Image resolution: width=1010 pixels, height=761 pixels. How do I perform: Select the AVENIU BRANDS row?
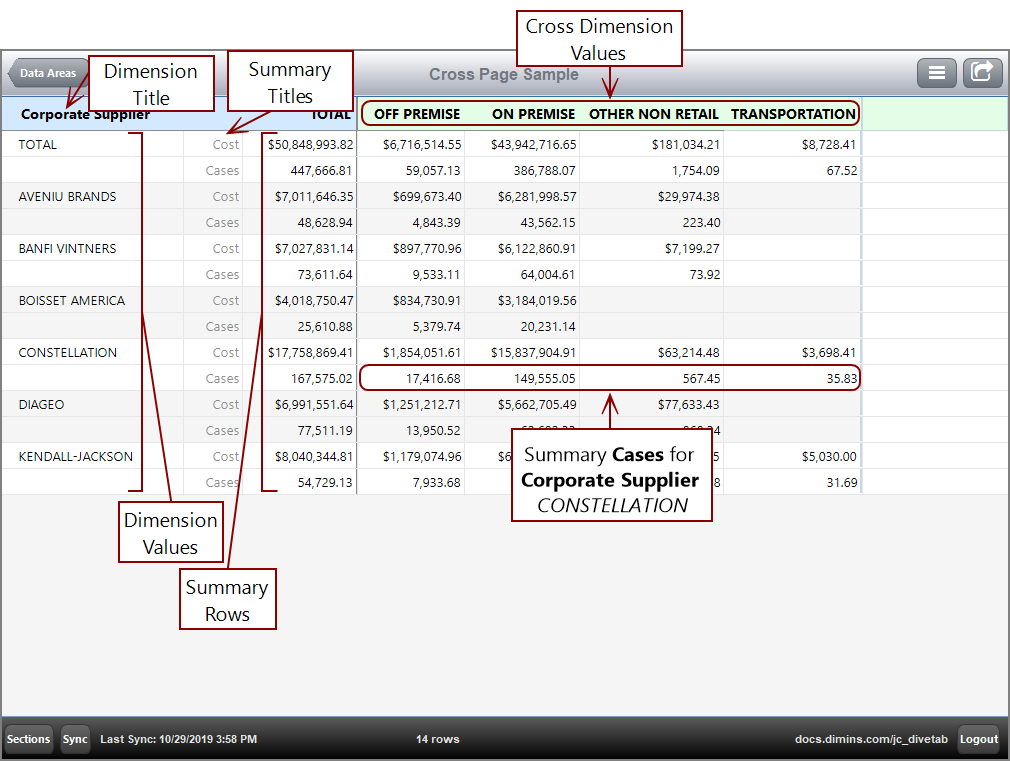67,197
